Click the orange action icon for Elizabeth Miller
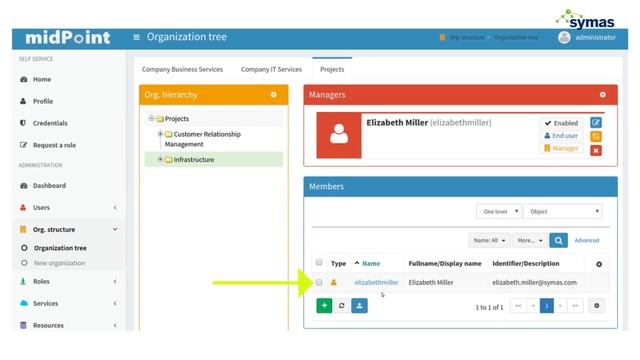 596,136
